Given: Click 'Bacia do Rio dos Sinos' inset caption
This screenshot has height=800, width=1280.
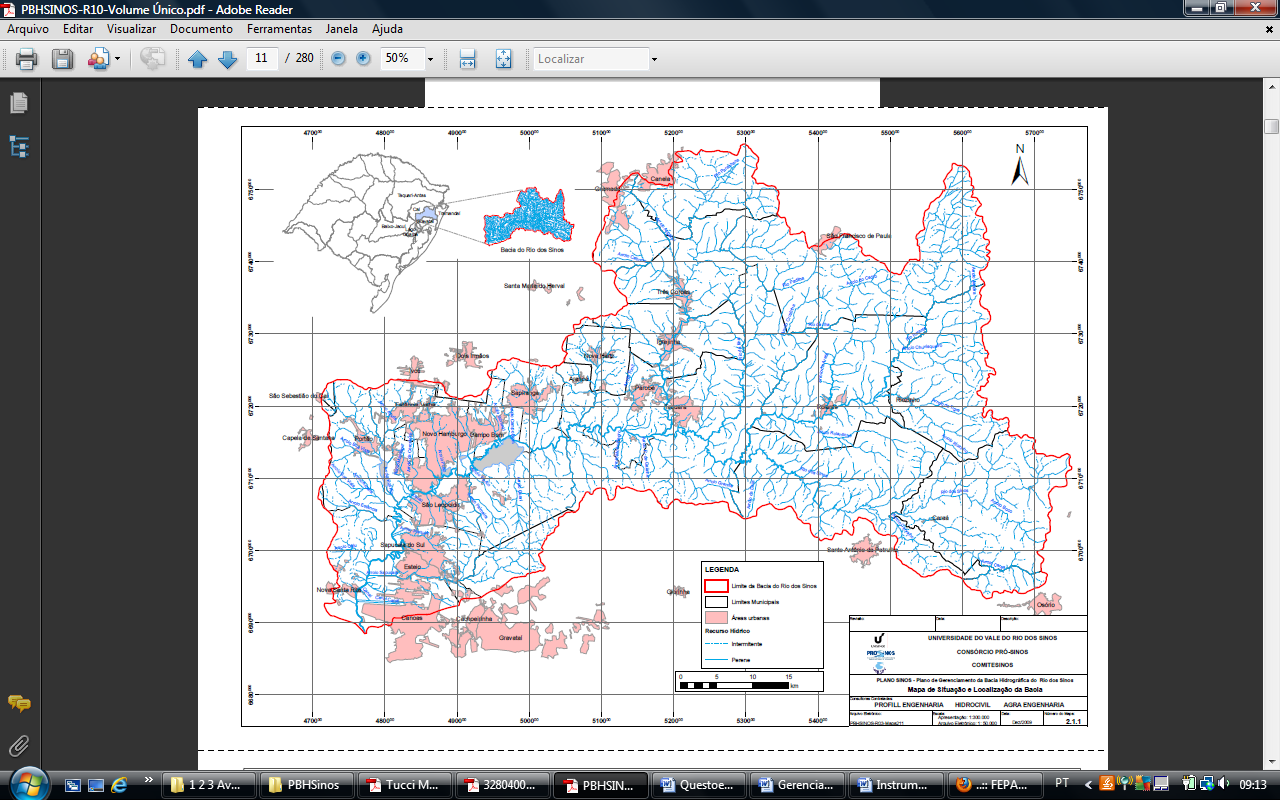Looking at the screenshot, I should pos(532,250).
